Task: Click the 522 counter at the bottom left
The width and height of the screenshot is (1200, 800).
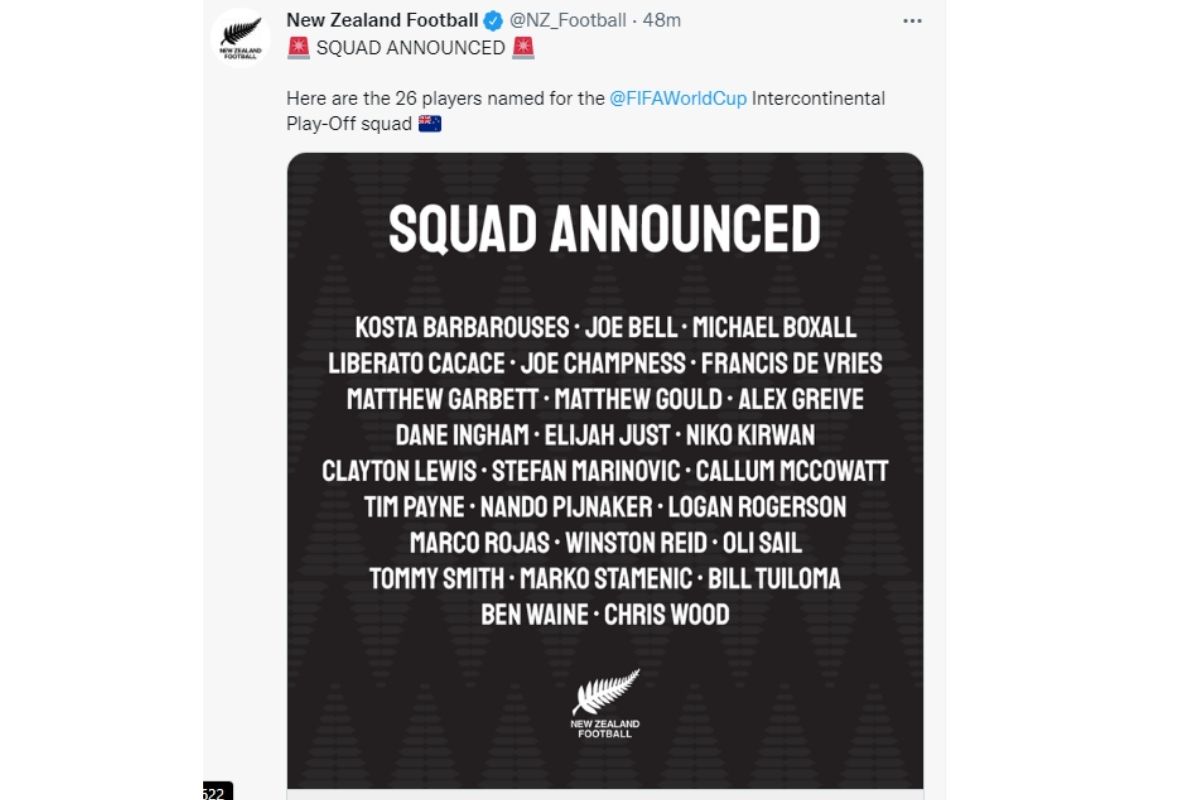Action: [215, 793]
